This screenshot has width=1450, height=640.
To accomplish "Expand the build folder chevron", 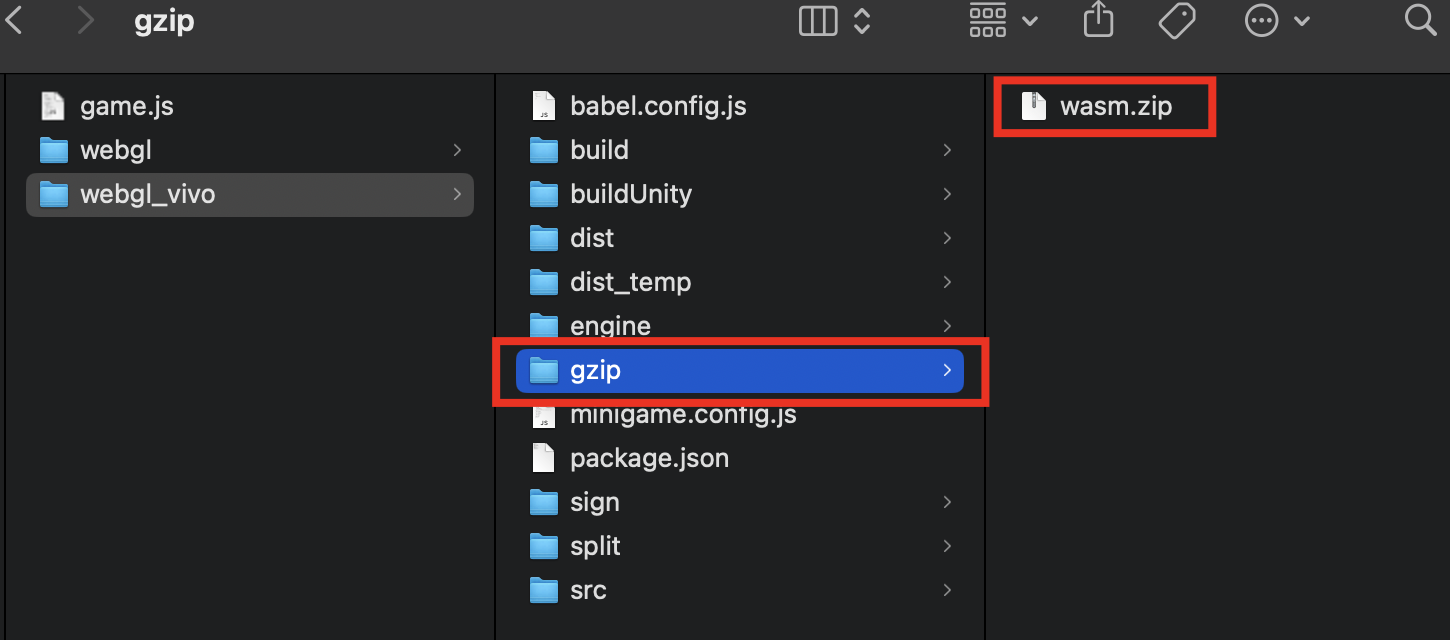I will click(x=946, y=150).
